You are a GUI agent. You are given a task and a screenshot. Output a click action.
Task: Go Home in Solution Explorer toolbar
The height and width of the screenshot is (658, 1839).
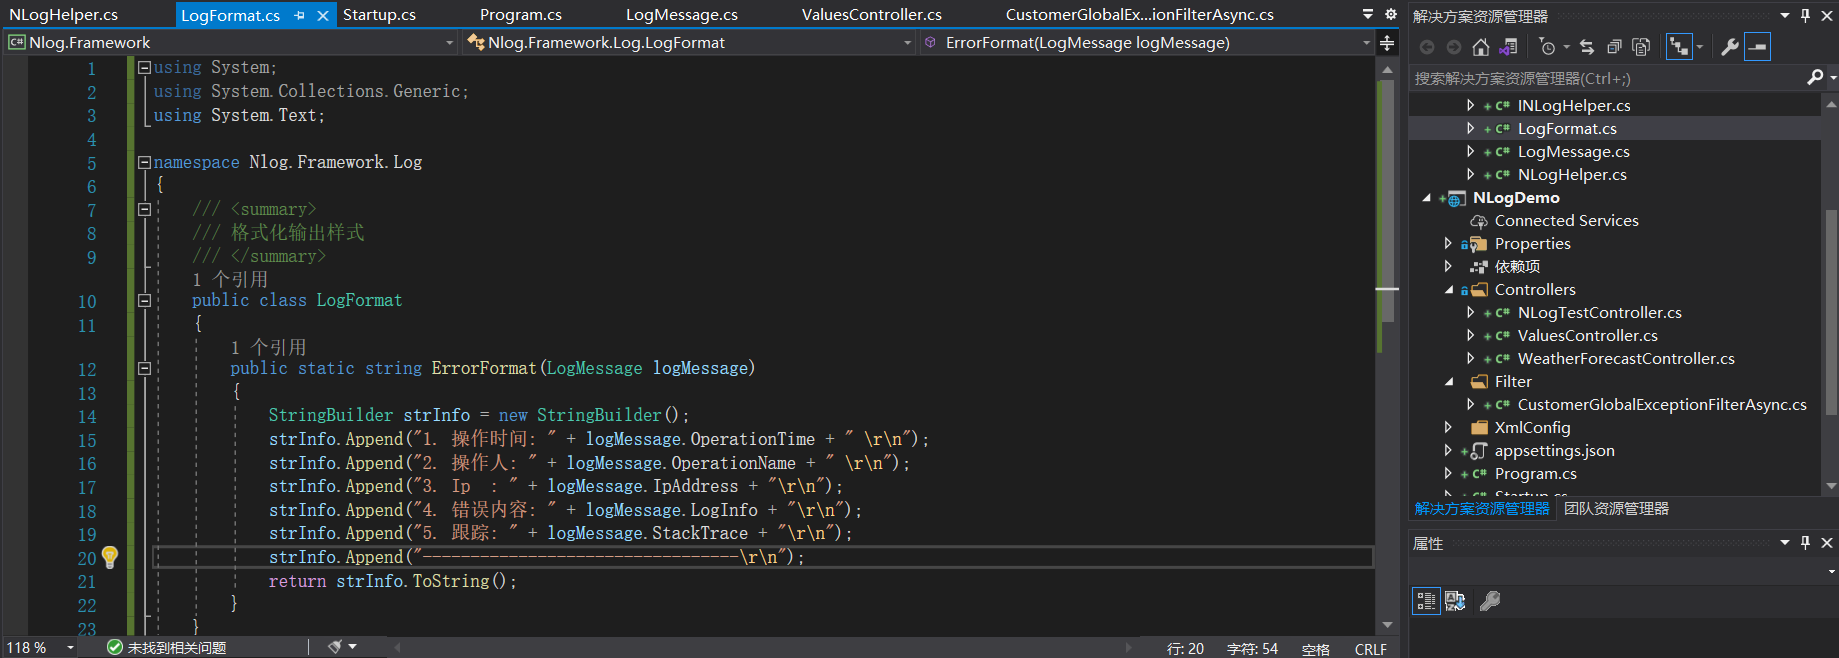click(1481, 47)
